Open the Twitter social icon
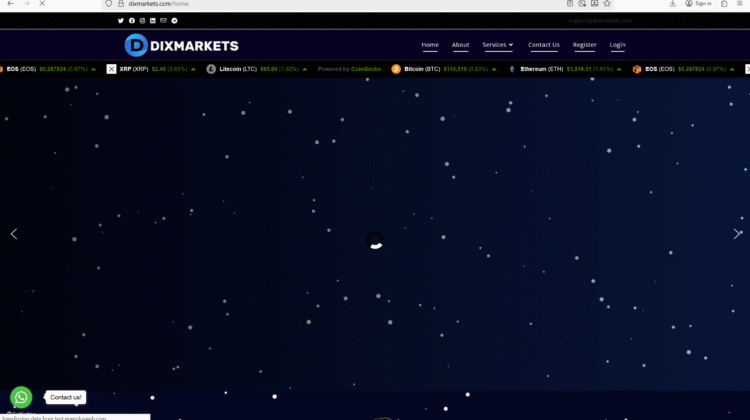Image resolution: width=750 pixels, height=420 pixels. pos(121,20)
